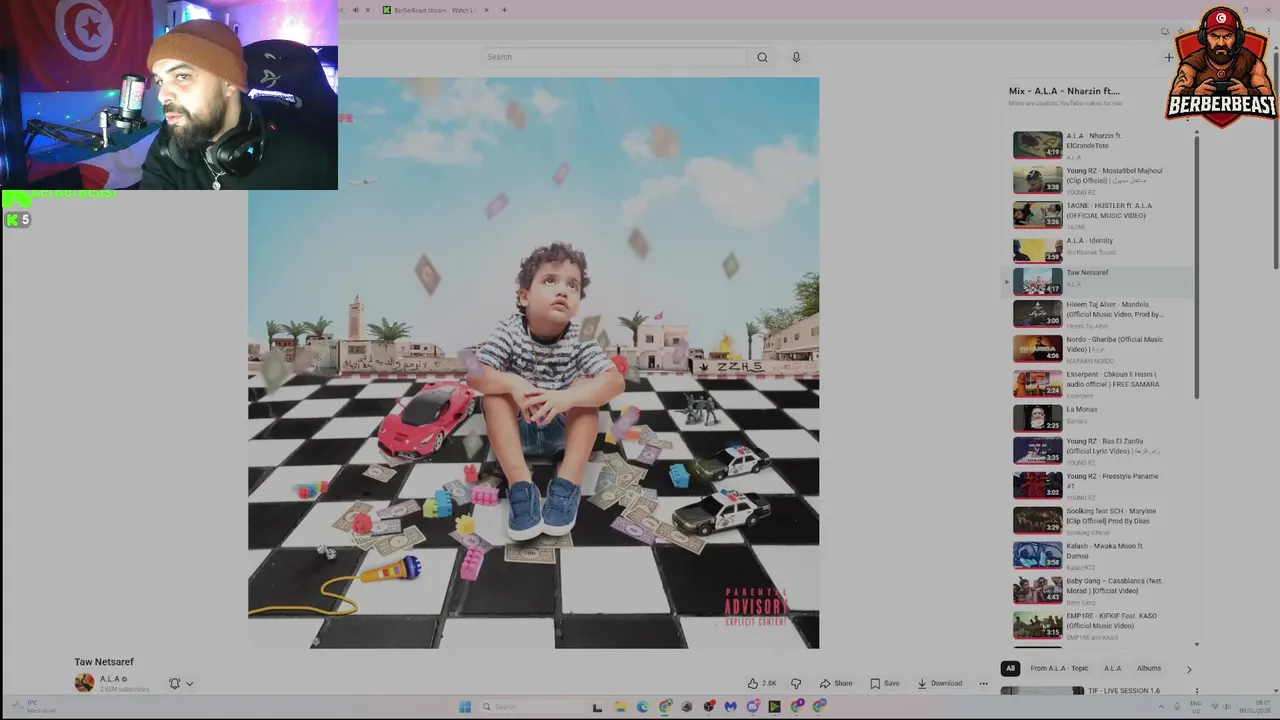Open the Create plus icon near avatar

point(1168,57)
